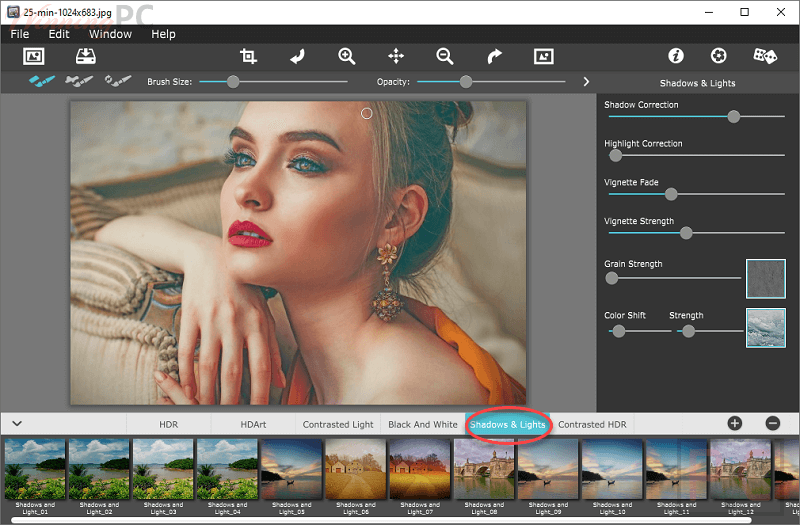The image size is (800, 525).
Task: Open the settings gear icon
Action: pos(718,56)
